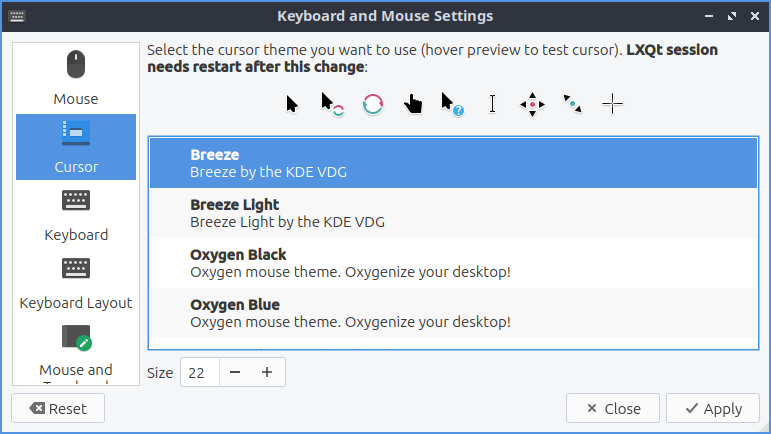771x434 pixels.
Task: Select the Cursor page in sidebar
Action: [x=76, y=146]
